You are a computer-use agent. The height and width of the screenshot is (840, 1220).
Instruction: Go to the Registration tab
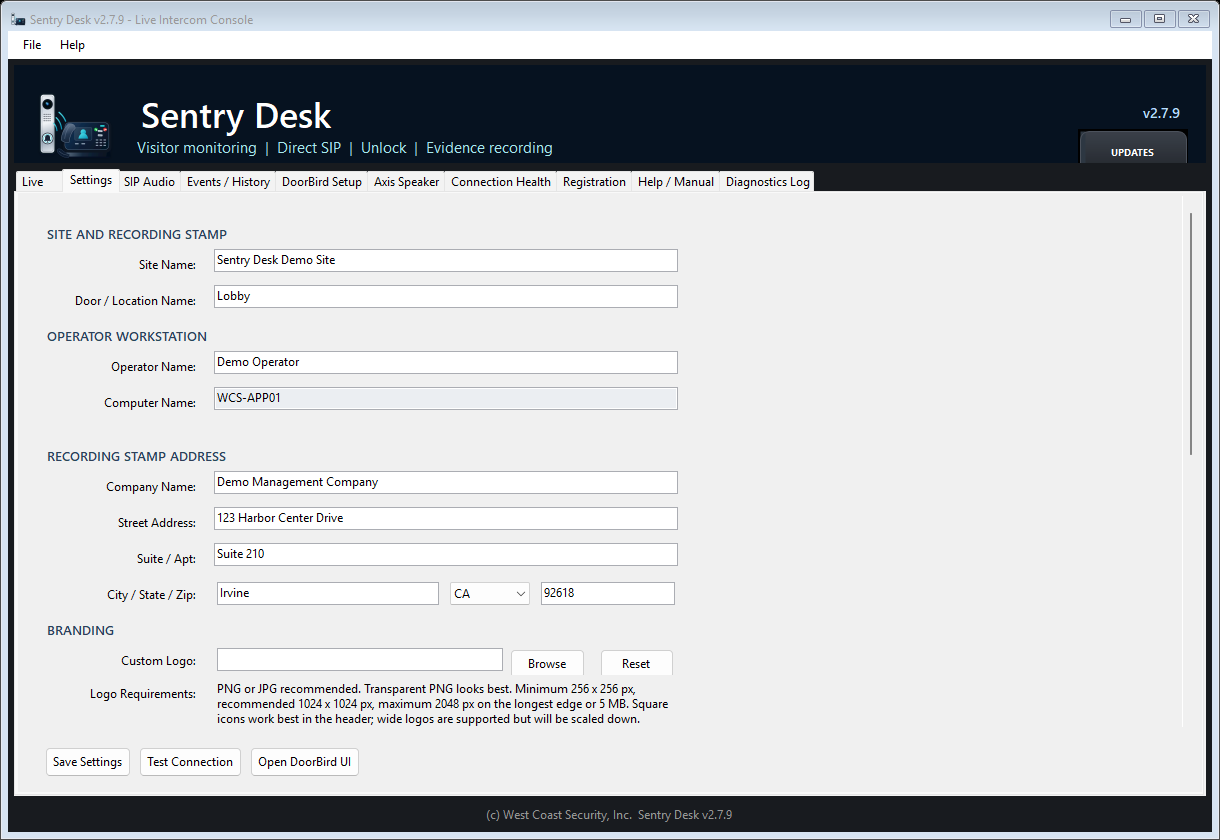tap(594, 182)
